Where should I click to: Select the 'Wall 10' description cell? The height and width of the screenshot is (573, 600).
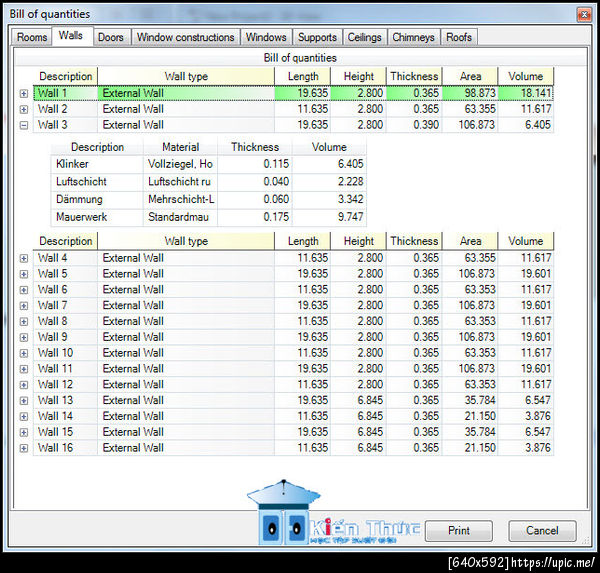pyautogui.click(x=65, y=353)
